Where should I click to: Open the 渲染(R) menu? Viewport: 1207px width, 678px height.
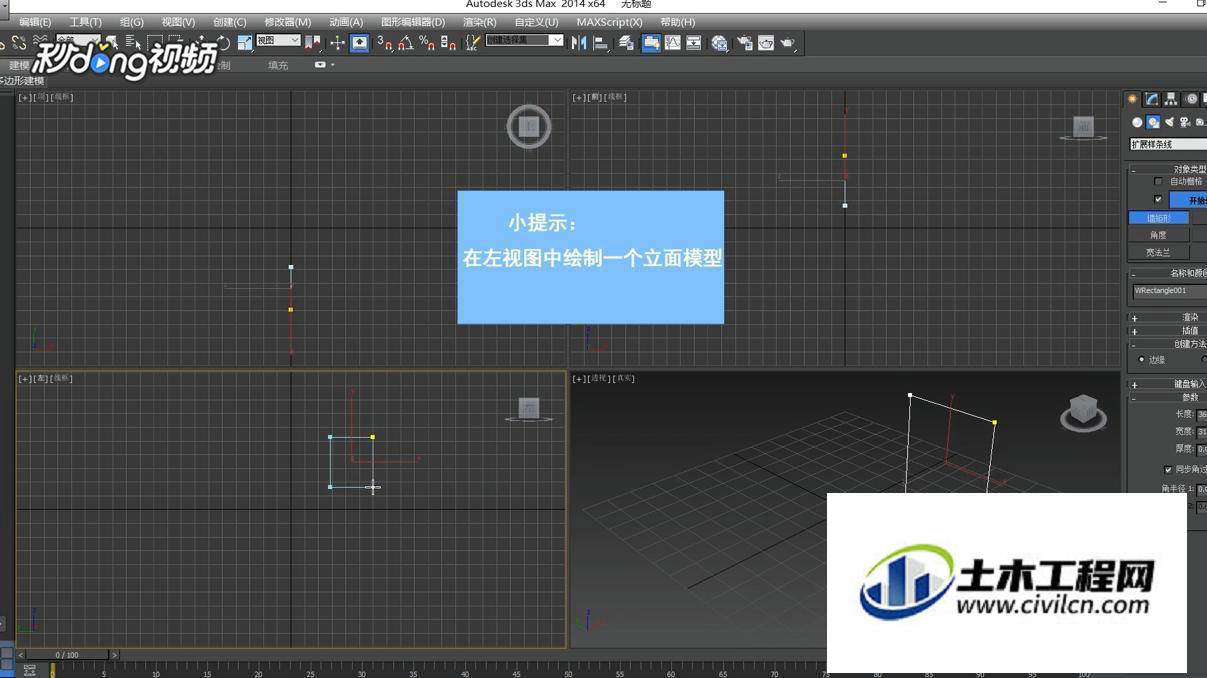(x=480, y=22)
